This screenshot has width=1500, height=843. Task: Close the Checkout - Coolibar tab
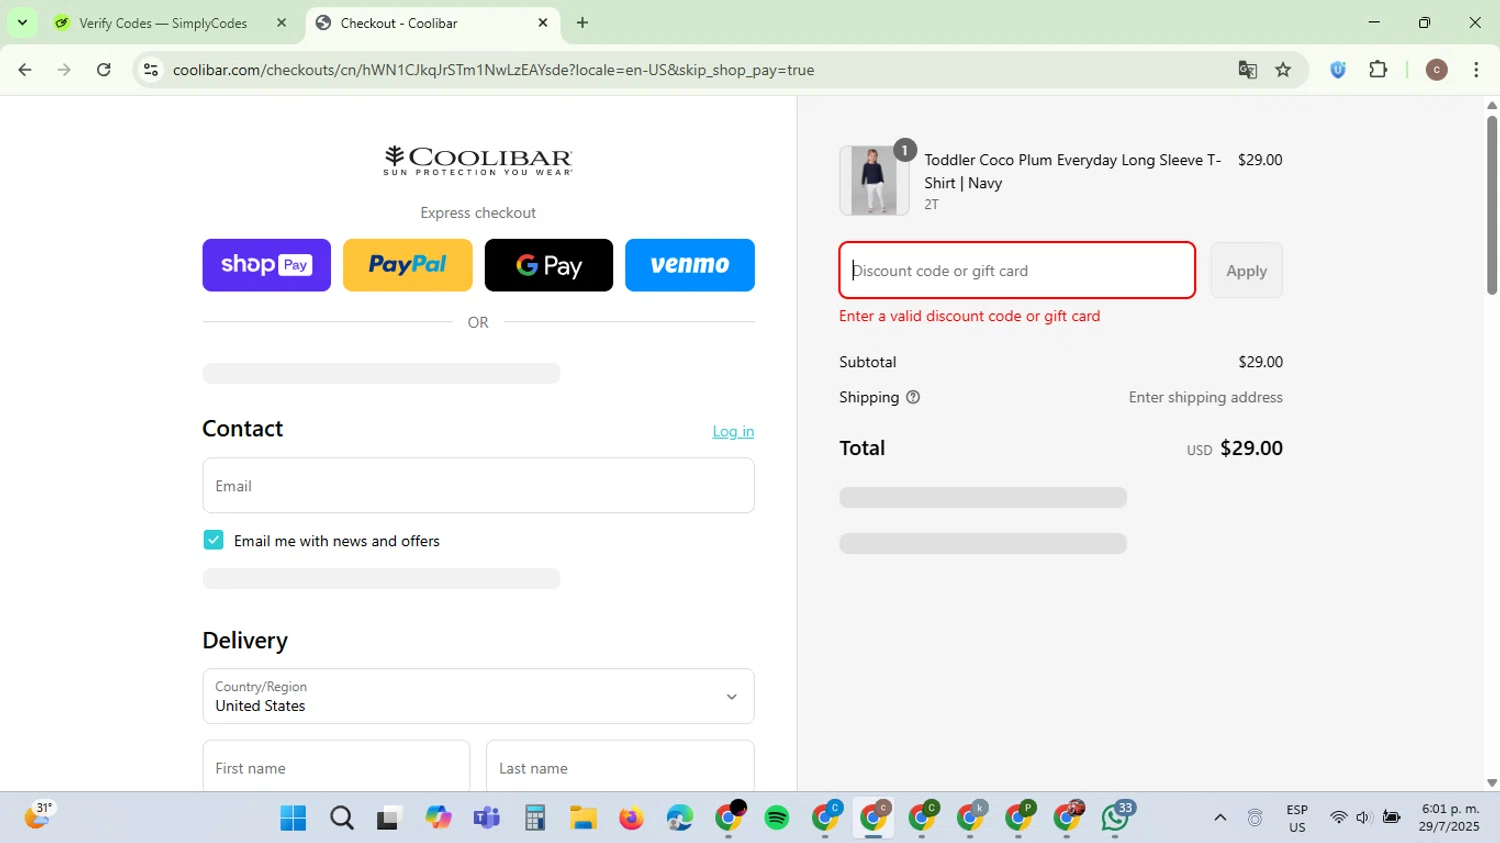click(543, 23)
